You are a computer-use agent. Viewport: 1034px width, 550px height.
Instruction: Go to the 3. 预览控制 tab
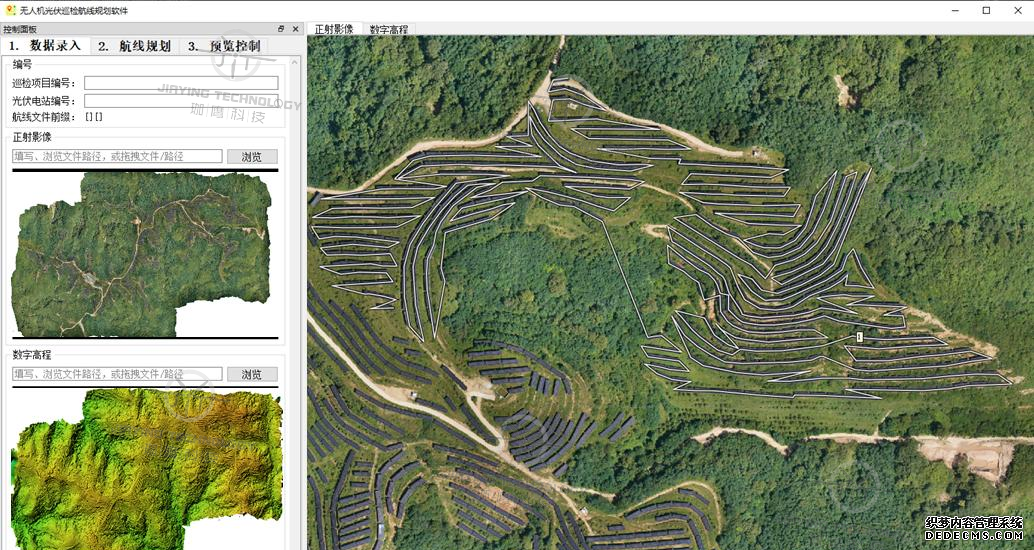[224, 46]
